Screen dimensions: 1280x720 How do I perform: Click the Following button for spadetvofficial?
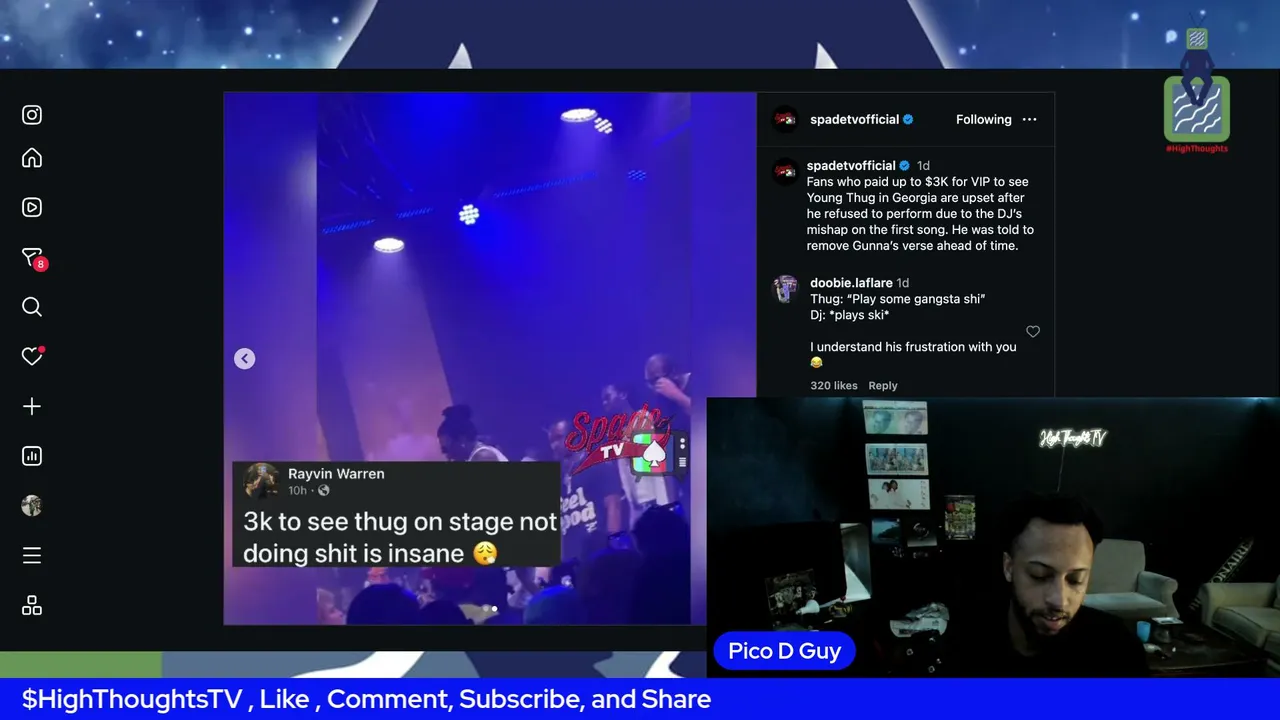coord(984,119)
